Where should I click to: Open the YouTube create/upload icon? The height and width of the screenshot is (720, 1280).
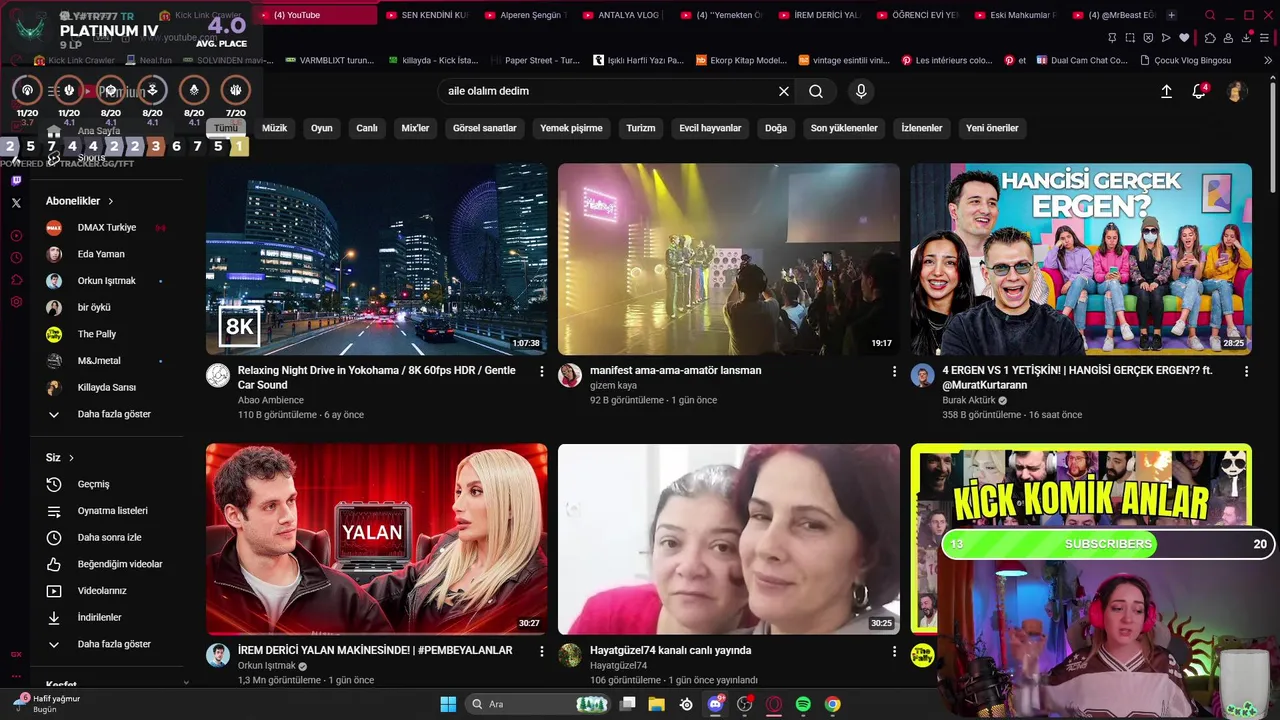(x=1166, y=91)
